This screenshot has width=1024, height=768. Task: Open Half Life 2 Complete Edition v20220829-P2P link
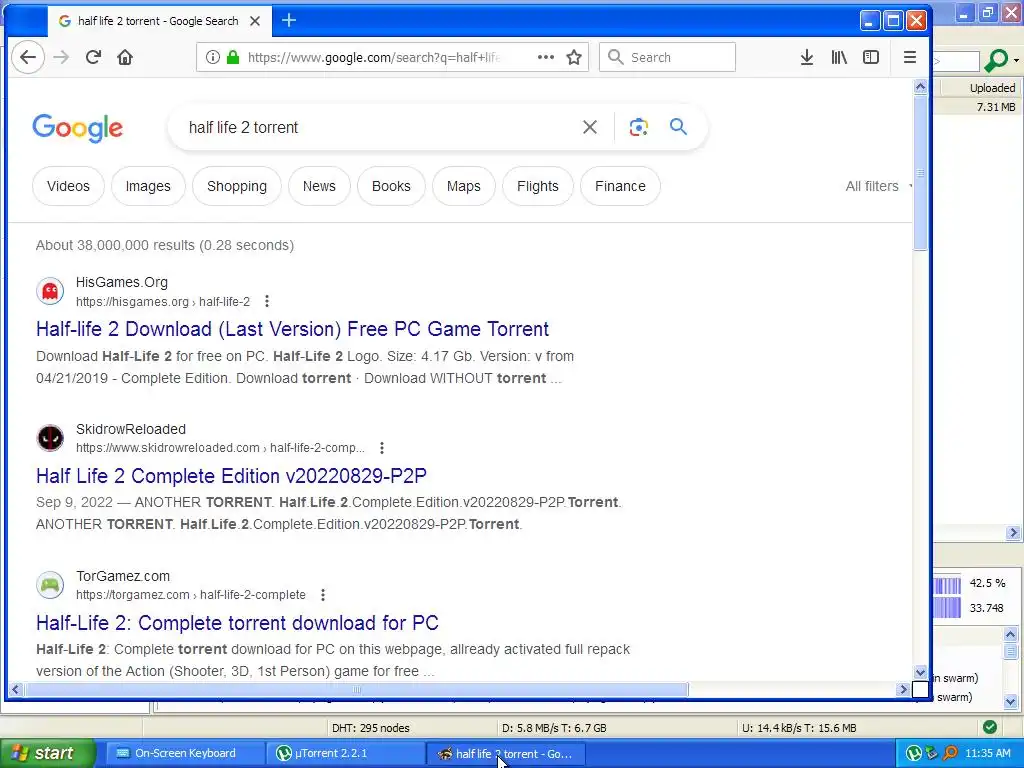pos(231,476)
